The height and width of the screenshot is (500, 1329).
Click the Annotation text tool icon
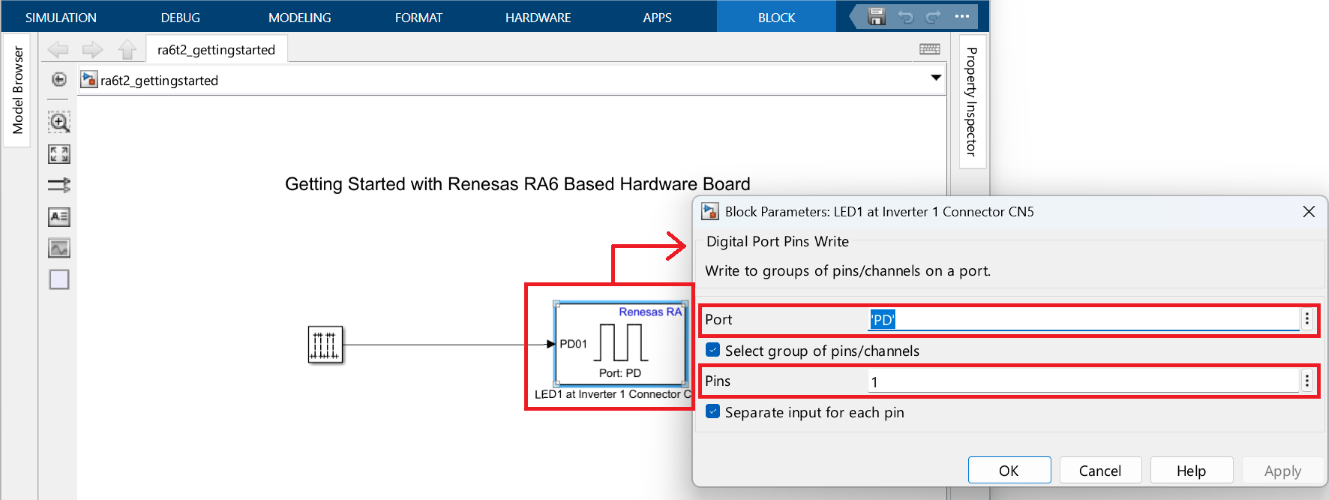tap(59, 216)
